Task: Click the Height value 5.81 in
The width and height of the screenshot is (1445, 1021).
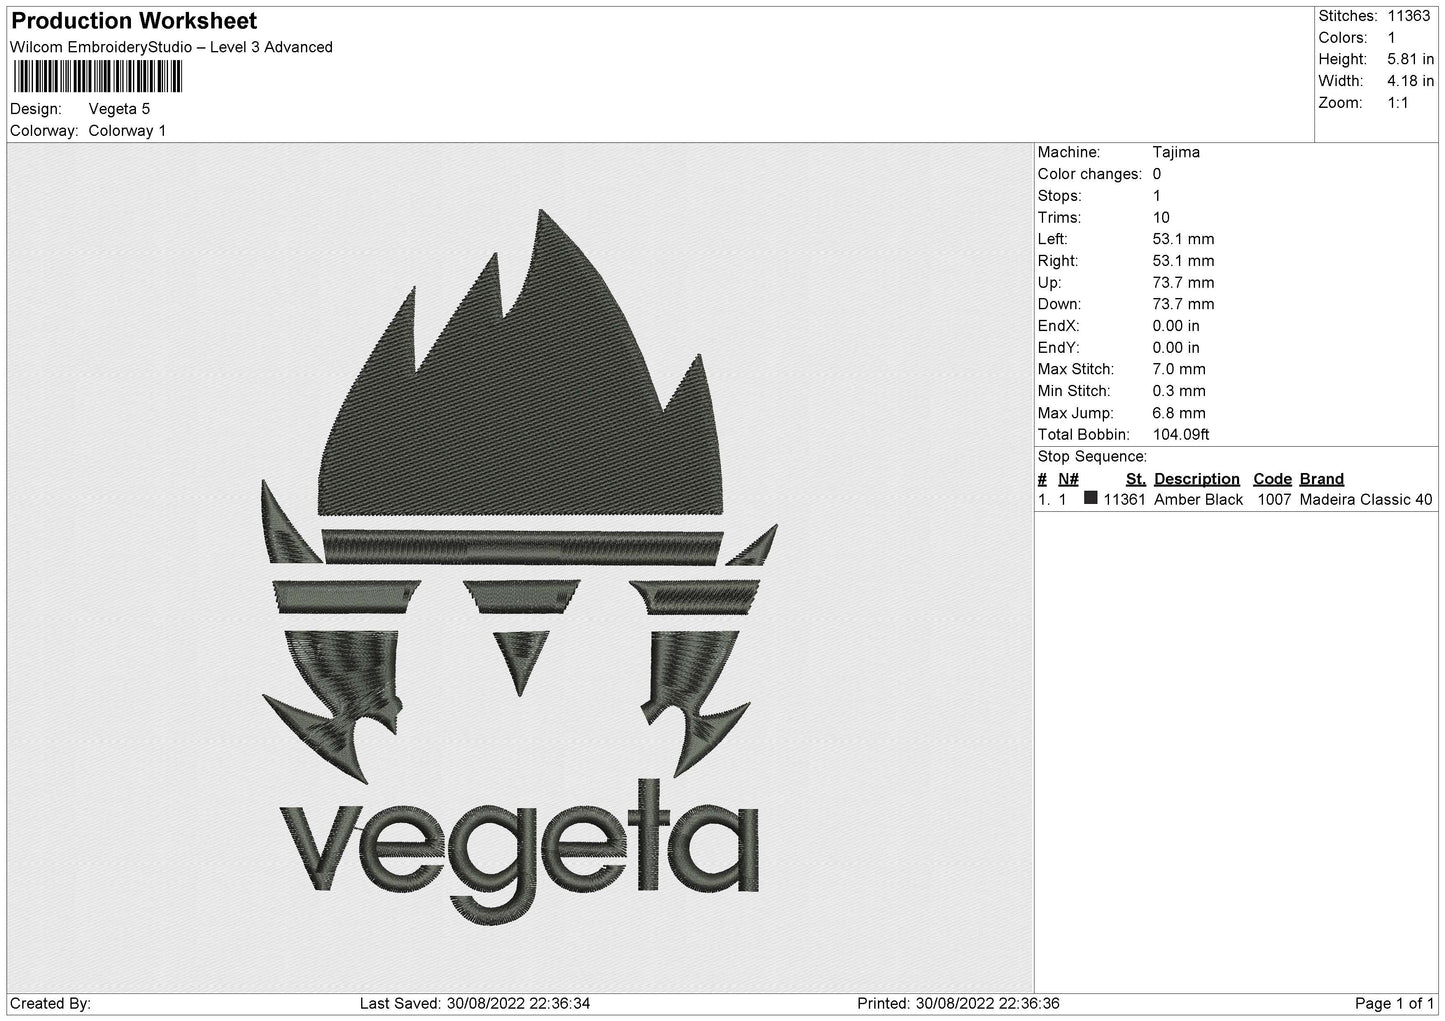Action: pos(1410,60)
